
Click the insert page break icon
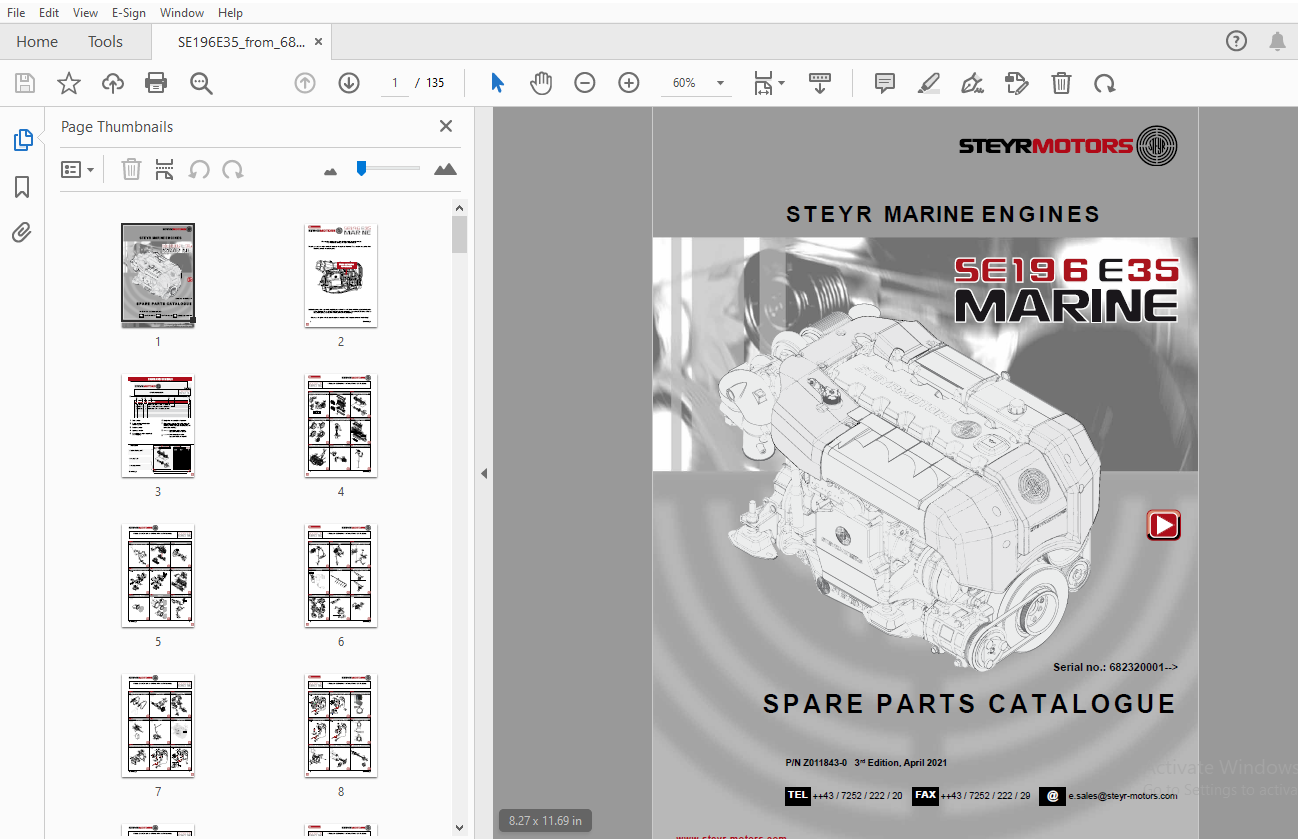click(x=165, y=170)
